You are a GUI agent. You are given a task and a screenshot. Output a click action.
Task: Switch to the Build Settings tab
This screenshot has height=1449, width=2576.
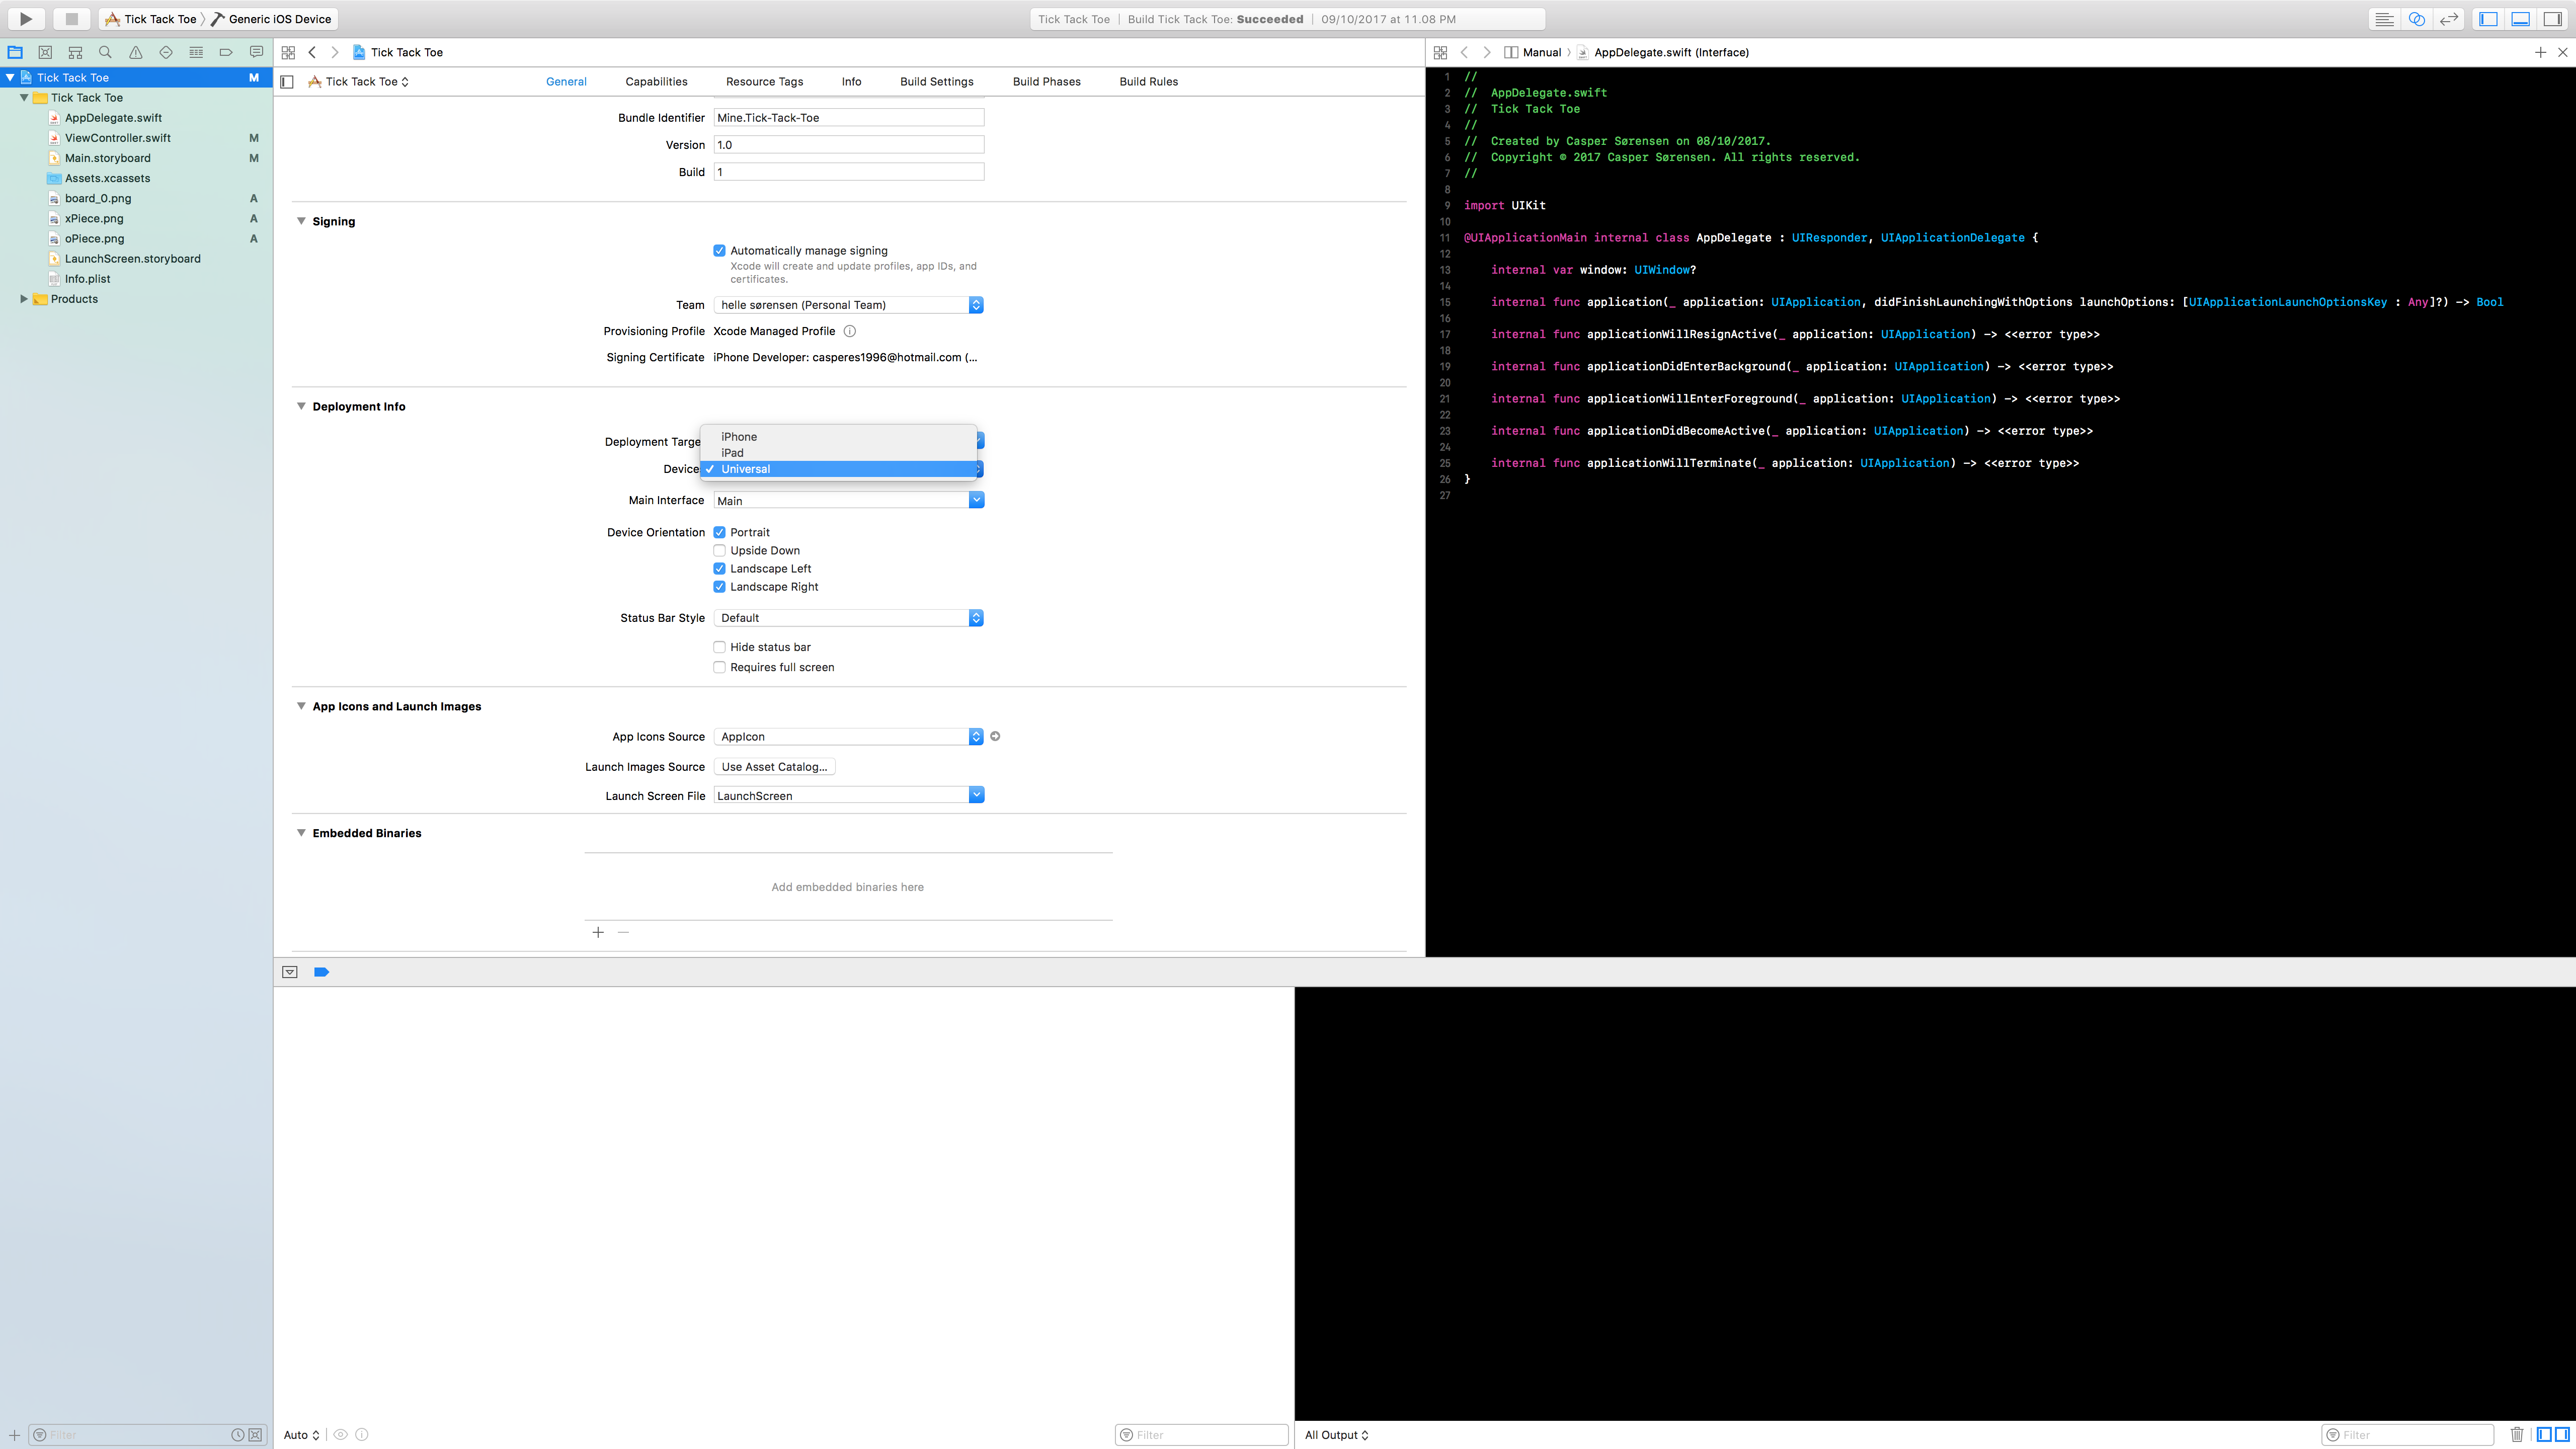[936, 82]
